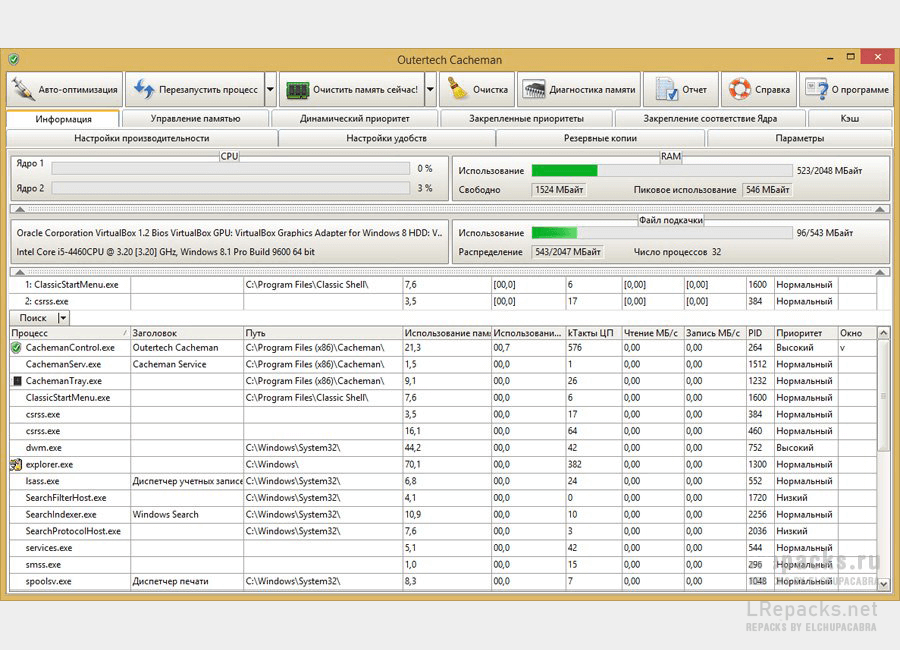Run Очистить память сейчас! memory cleanup
Screen dimensions: 900x650
pyautogui.click(x=351, y=90)
